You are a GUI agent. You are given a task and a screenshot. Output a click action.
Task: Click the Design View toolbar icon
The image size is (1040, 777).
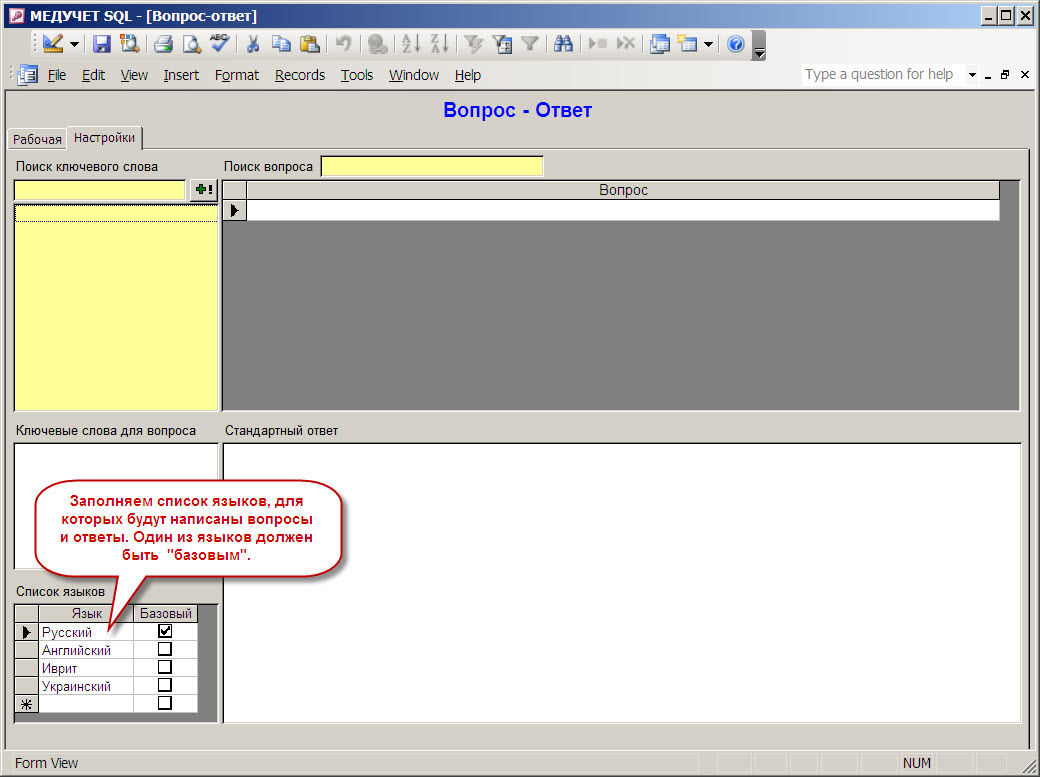(53, 44)
